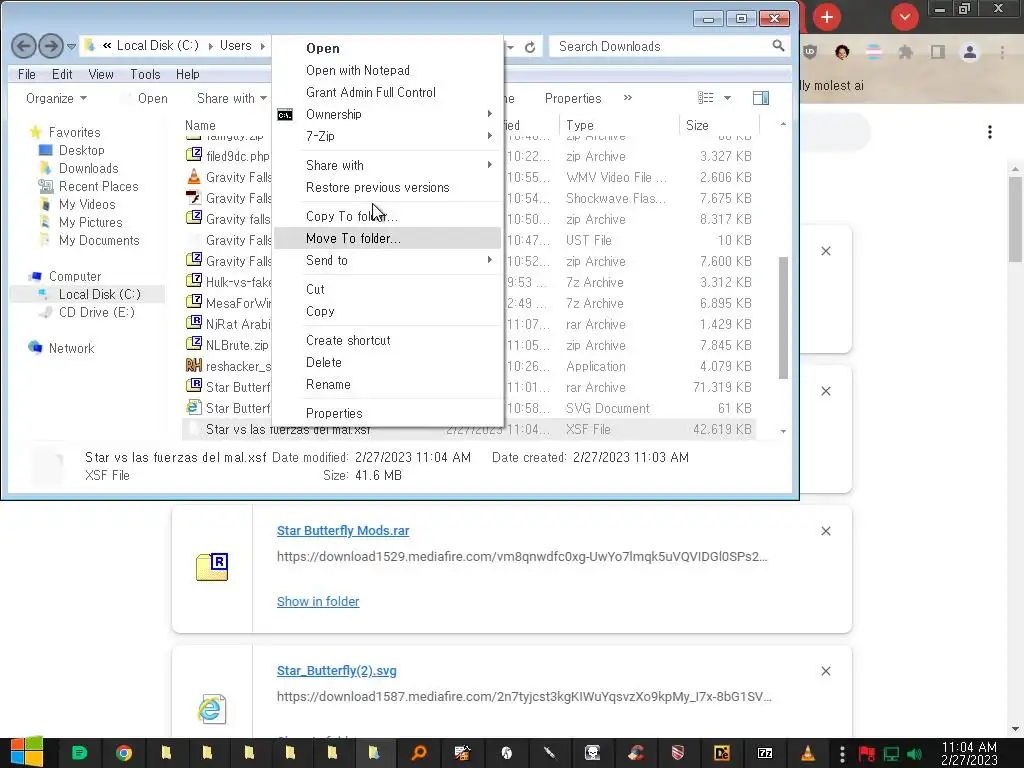Click the Star Butterfly Mods.rar link
Image resolution: width=1024 pixels, height=768 pixels.
coord(343,531)
